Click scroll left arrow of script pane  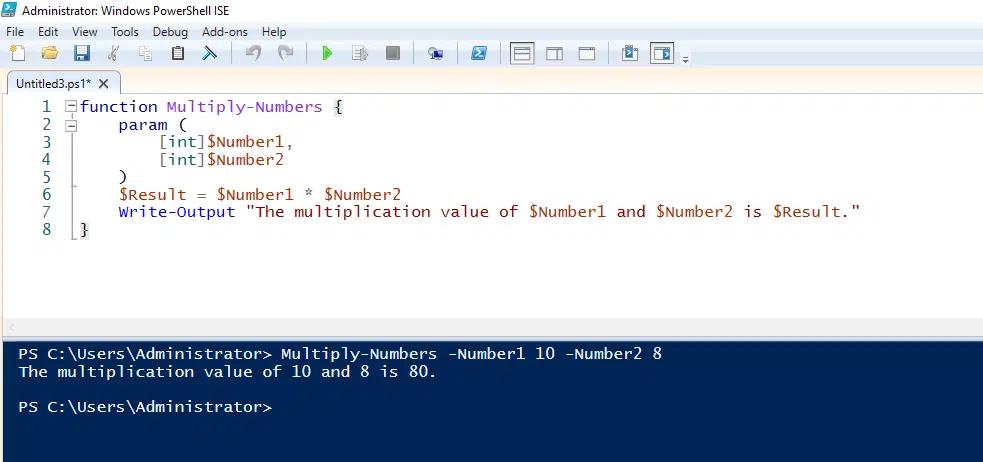pos(10,327)
